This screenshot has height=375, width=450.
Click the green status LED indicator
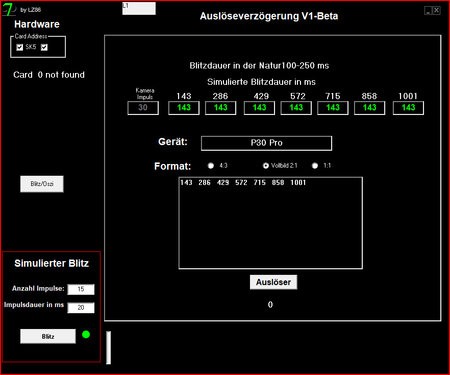click(x=86, y=334)
